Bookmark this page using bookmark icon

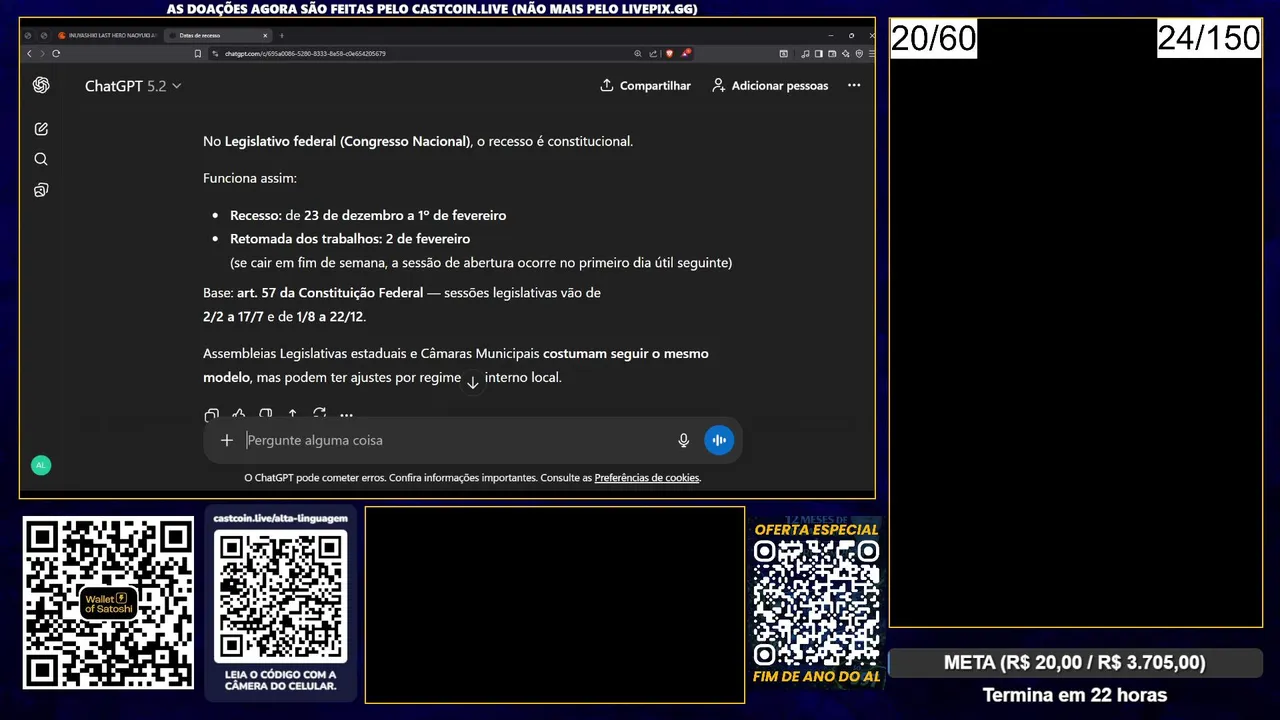tap(198, 53)
